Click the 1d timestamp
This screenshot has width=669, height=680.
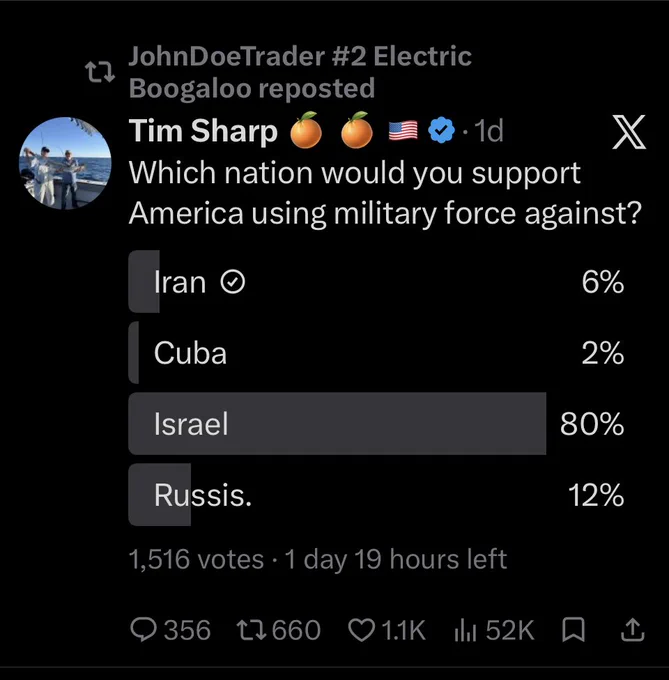tap(489, 131)
